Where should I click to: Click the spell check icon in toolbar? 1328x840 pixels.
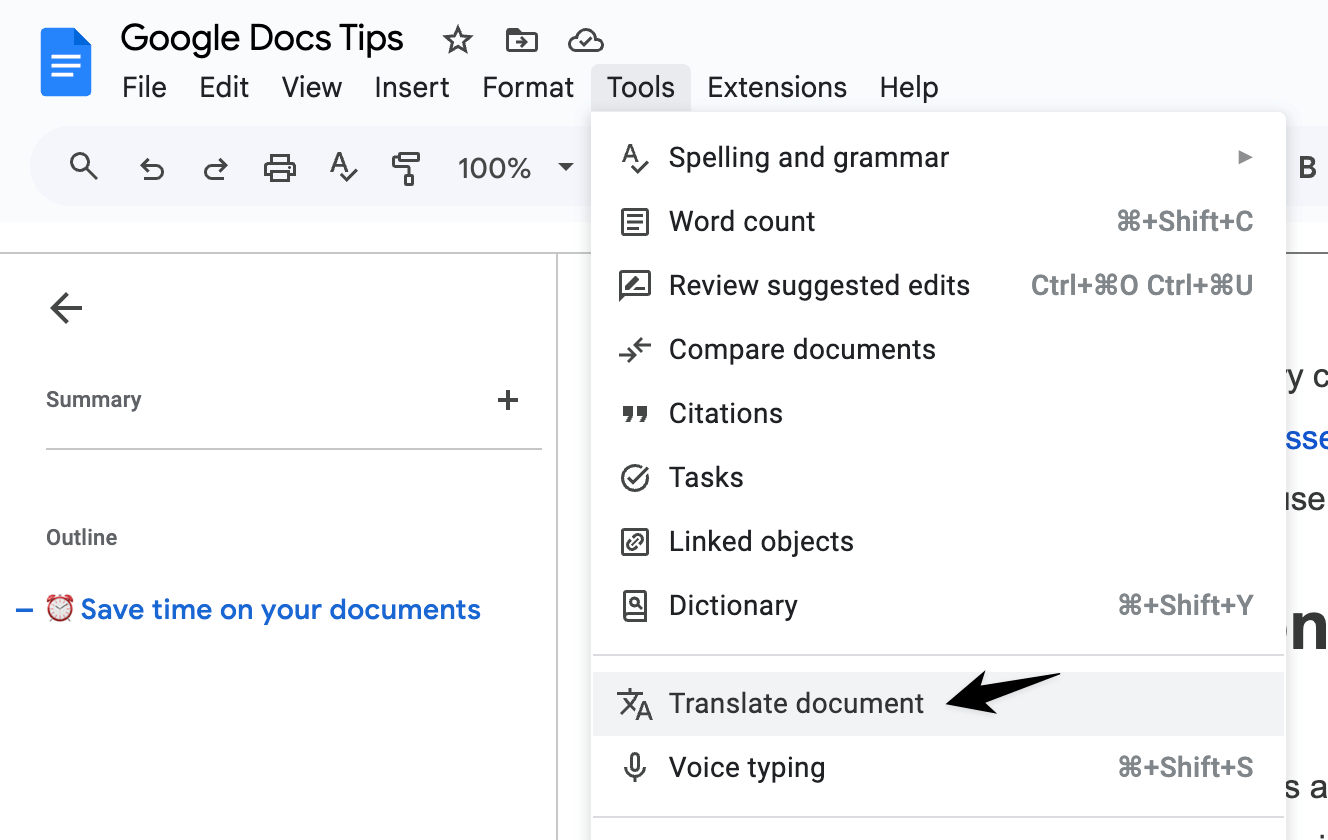pyautogui.click(x=343, y=168)
